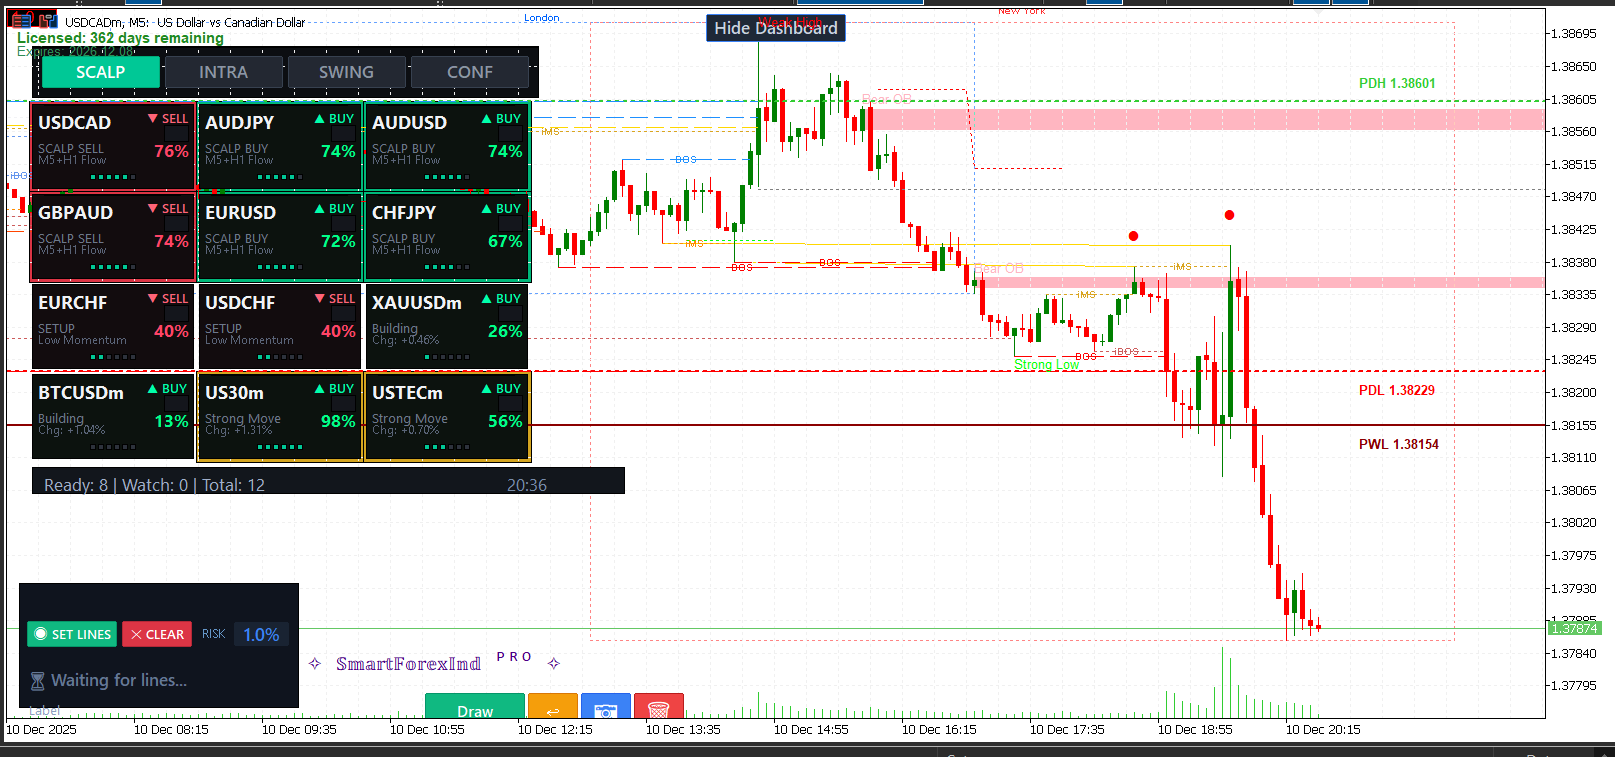Click the green BUY arrow on USTECm
1615x757 pixels.
[x=487, y=388]
